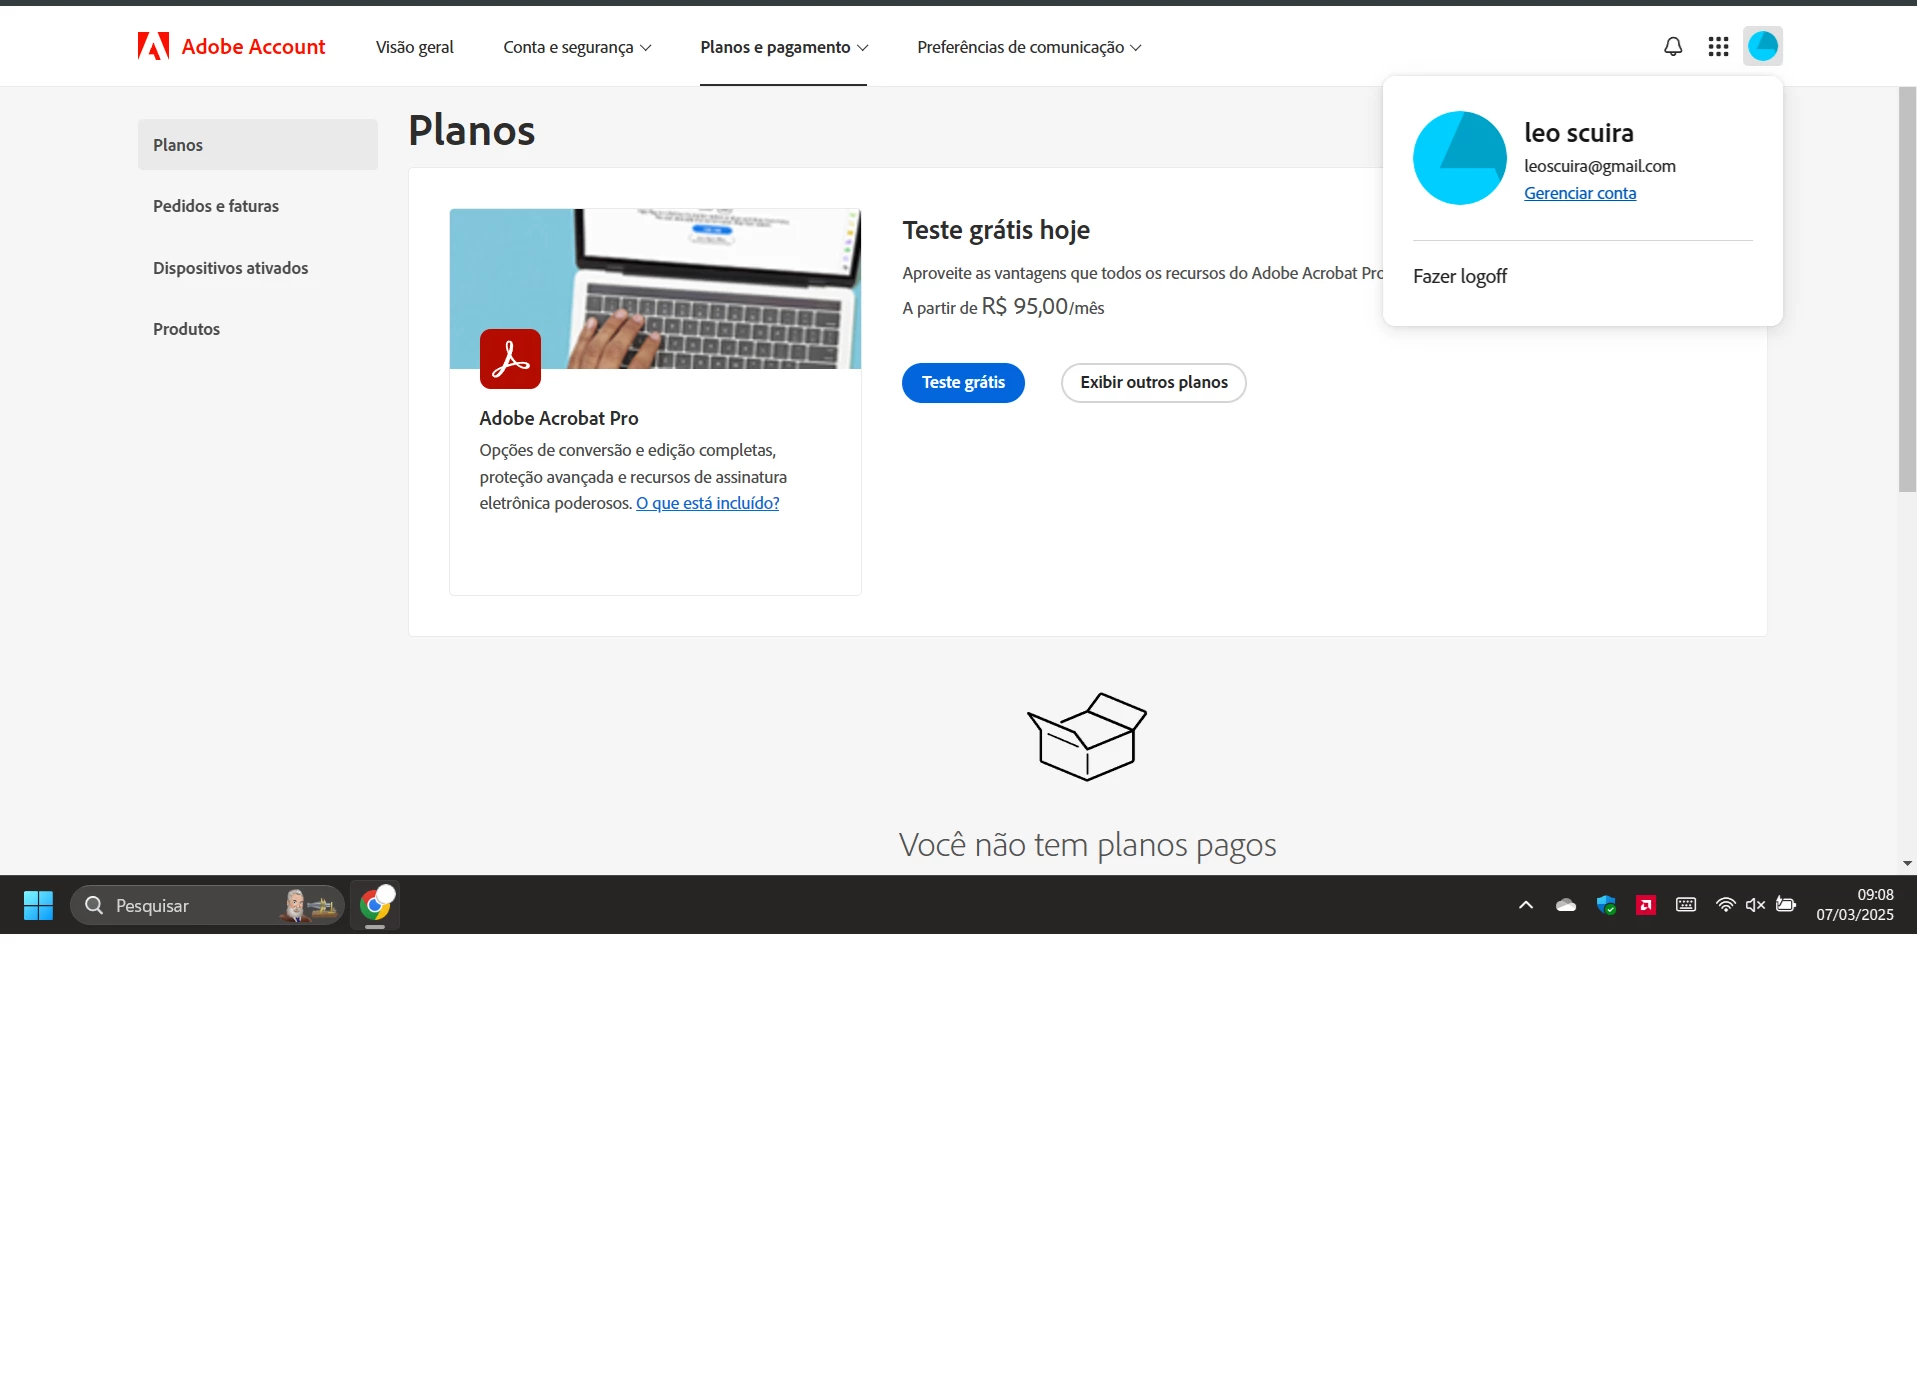
Task: Open the O que está incluído link
Action: pyautogui.click(x=708, y=503)
